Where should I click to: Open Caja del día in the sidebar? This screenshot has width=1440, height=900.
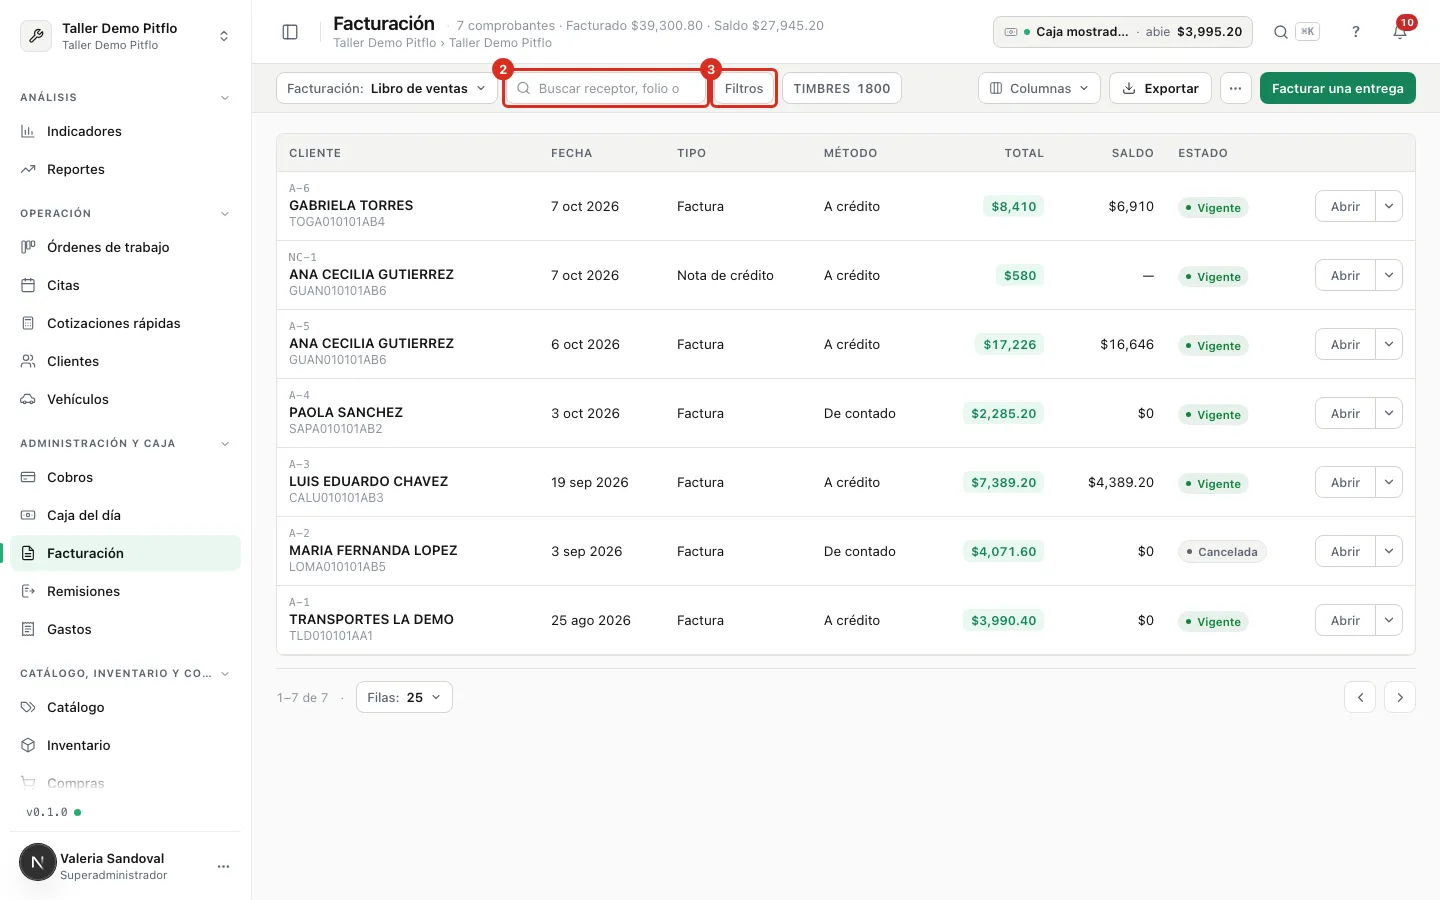[x=126, y=515]
